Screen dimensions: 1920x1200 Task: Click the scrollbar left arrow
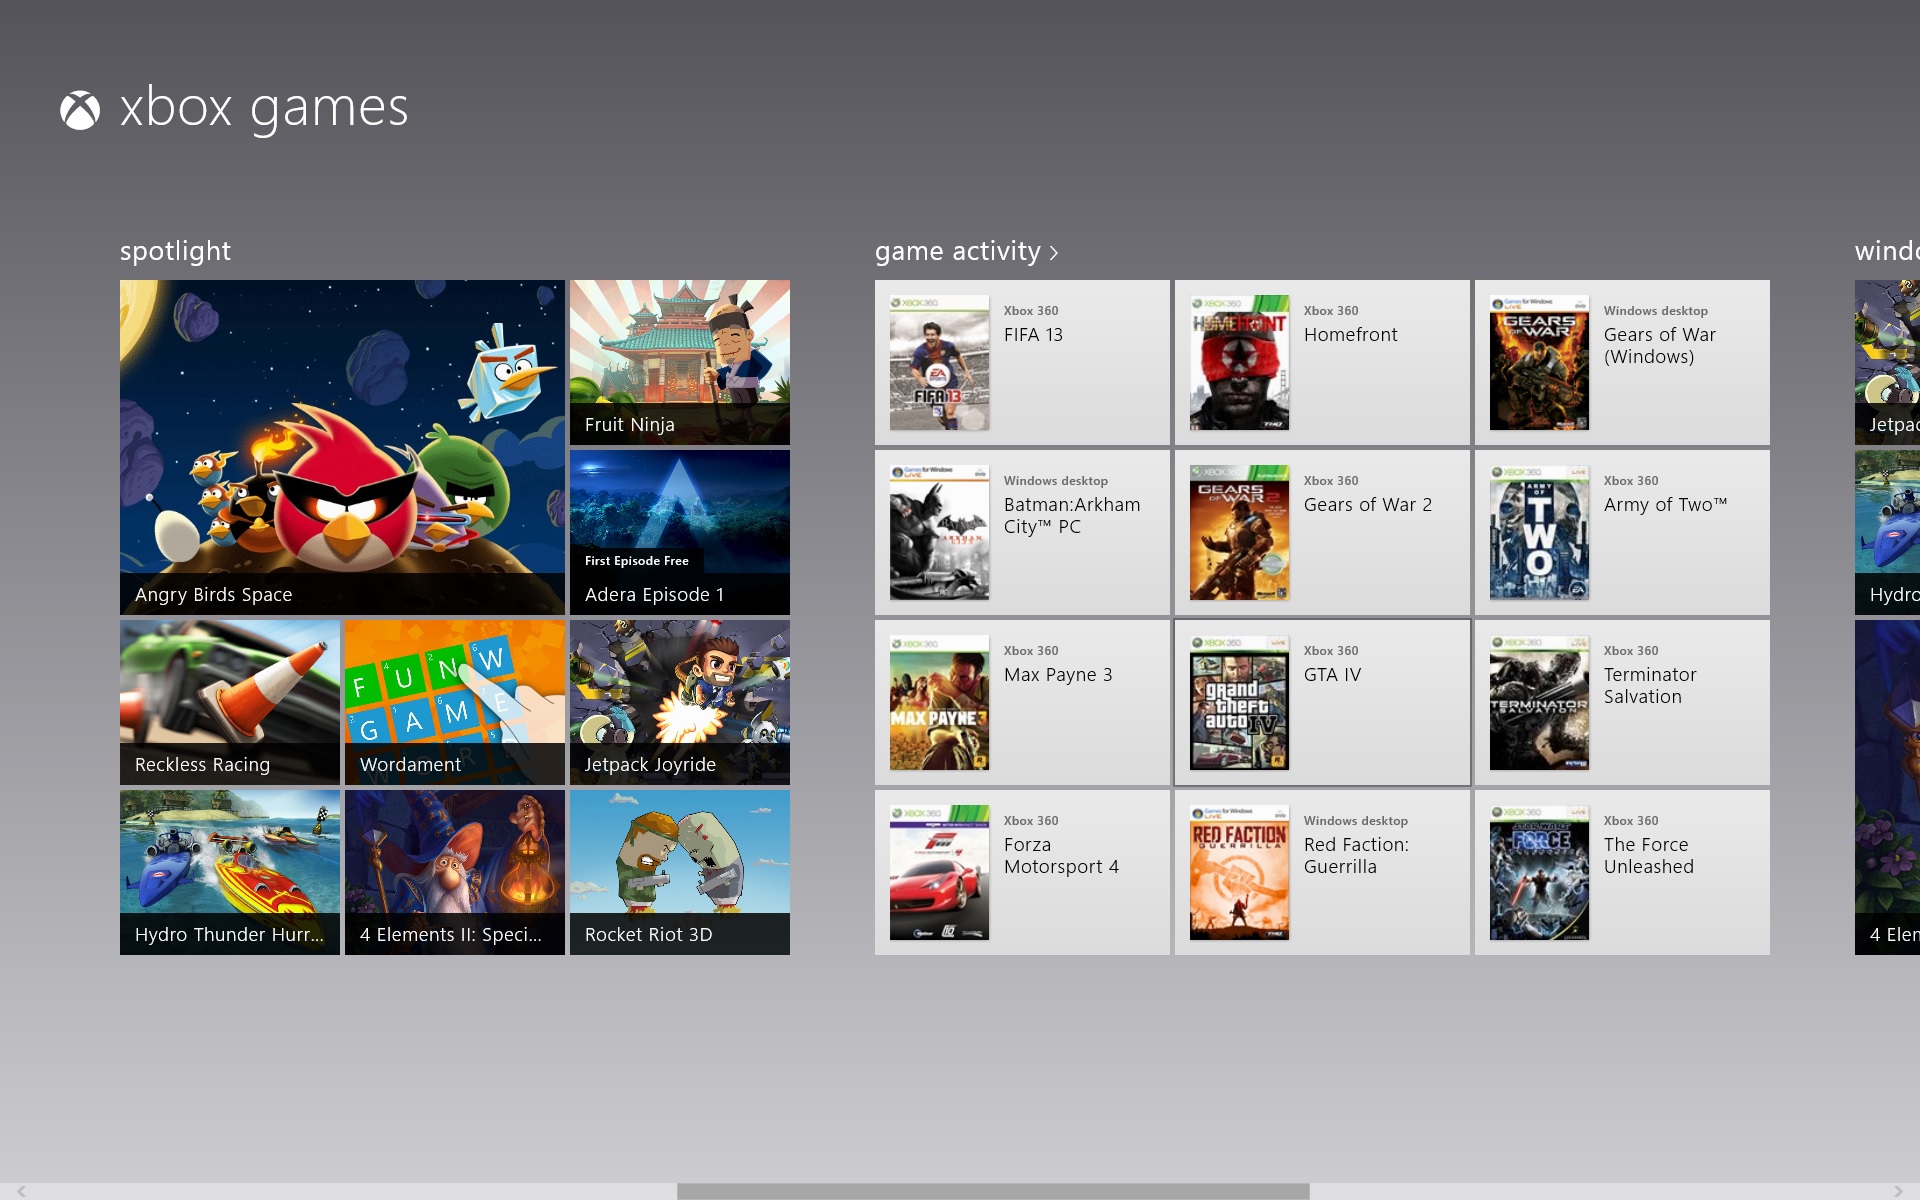[x=22, y=1191]
